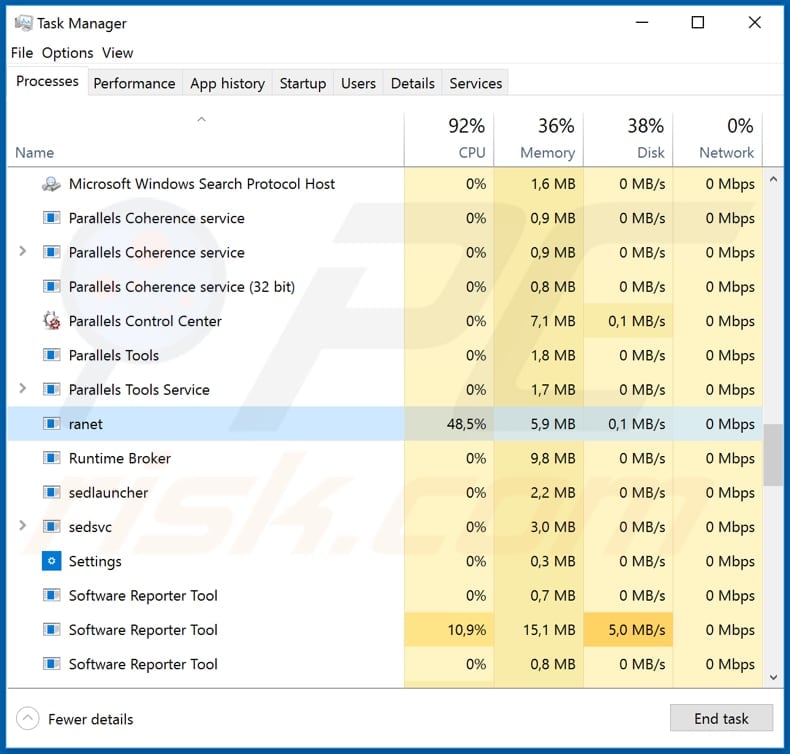
Task: Click the vertical scrollbar thumb
Action: (773, 454)
